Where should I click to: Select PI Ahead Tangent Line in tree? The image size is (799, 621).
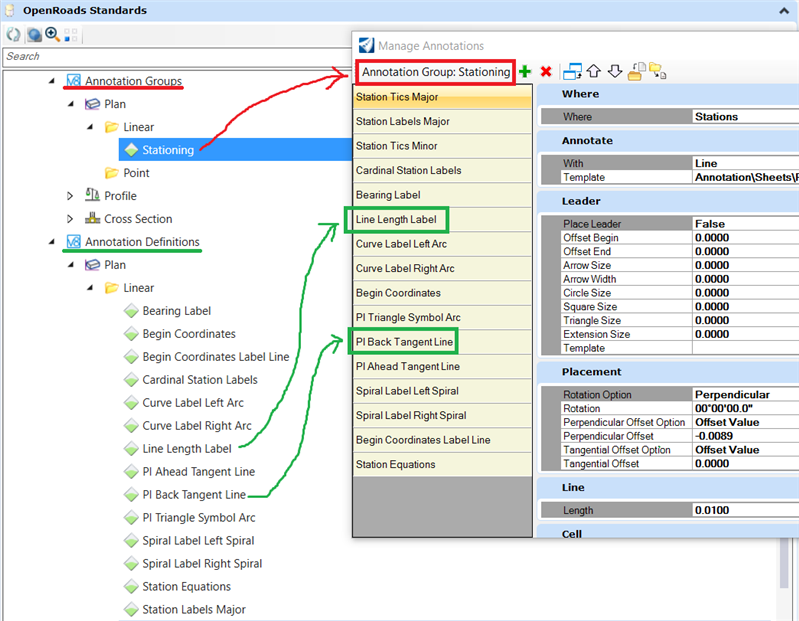[198, 472]
